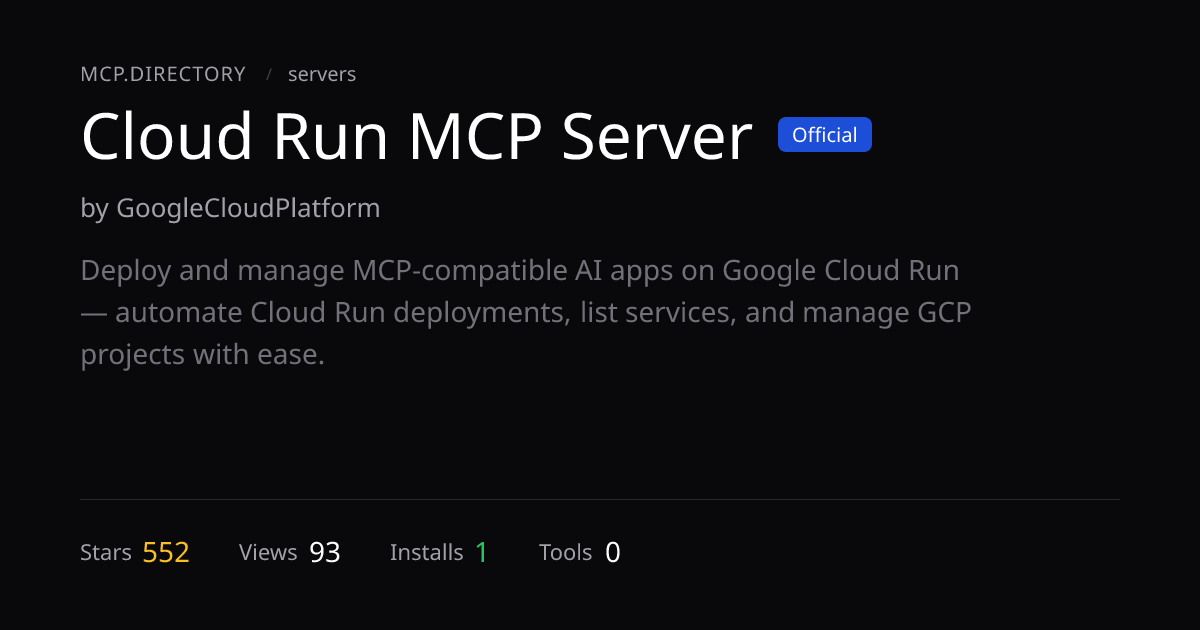Click the description line starting 'Deploy and manage'
1200x630 pixels.
[x=520, y=271]
